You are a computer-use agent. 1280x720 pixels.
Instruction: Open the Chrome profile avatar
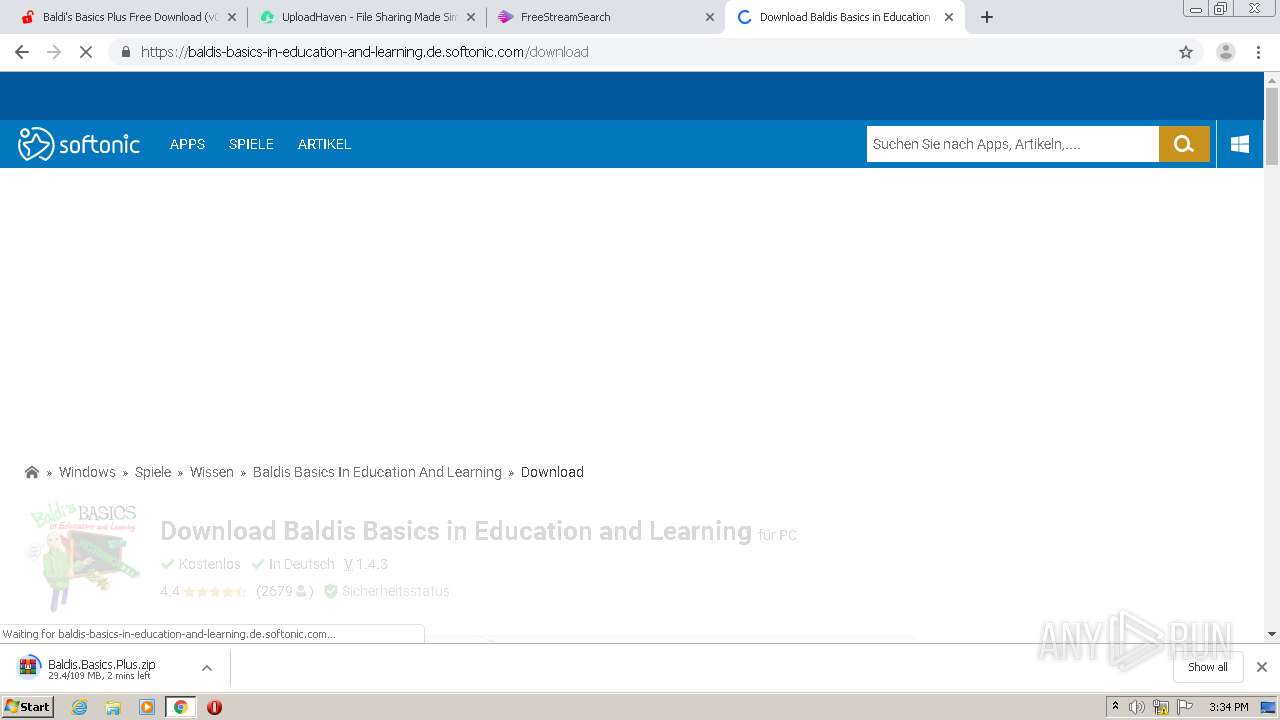(1225, 52)
